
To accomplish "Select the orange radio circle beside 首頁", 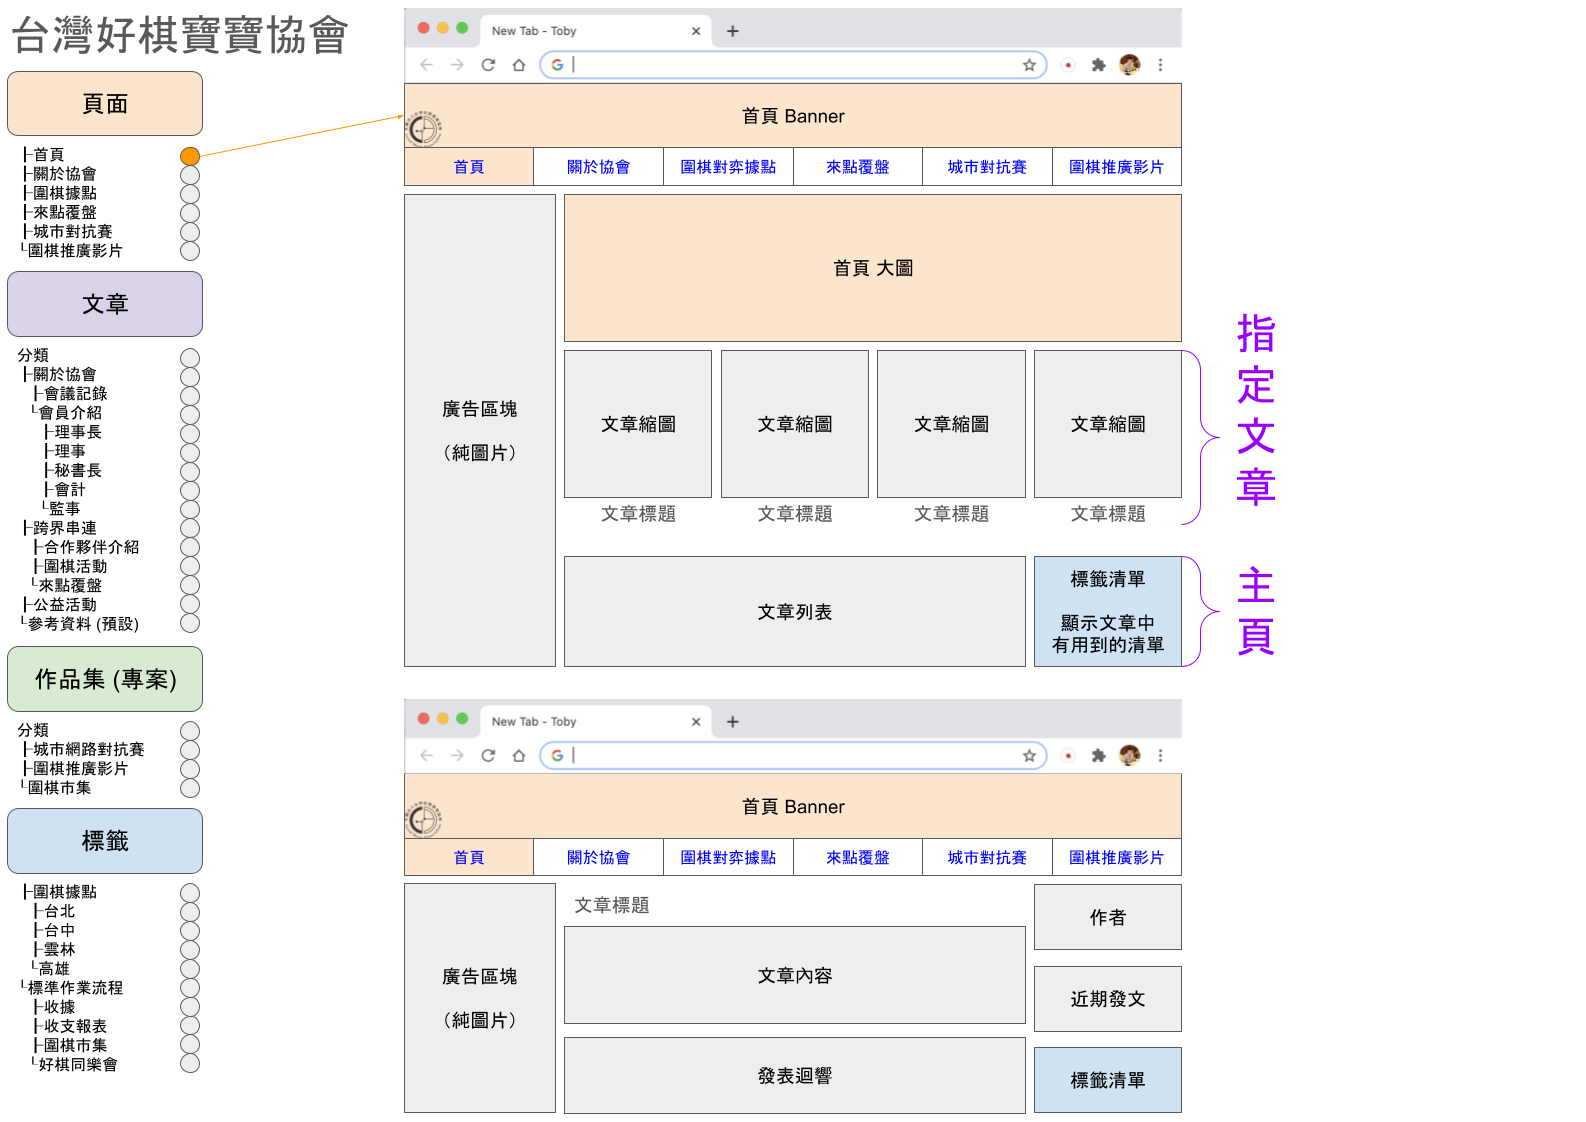I will (x=190, y=156).
